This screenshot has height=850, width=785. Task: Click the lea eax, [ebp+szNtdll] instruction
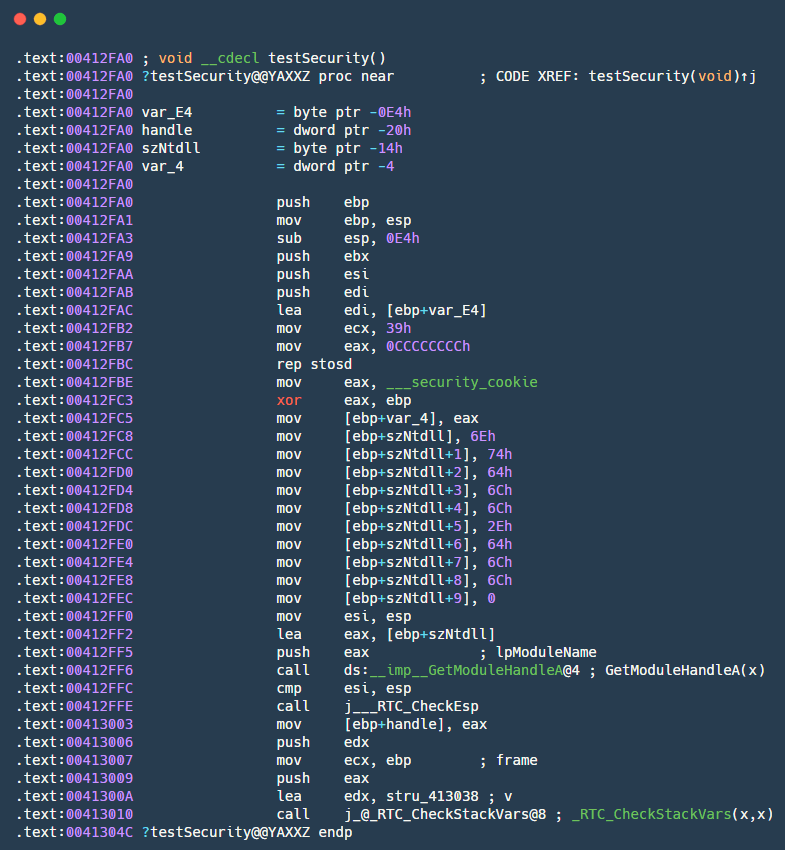coord(386,634)
